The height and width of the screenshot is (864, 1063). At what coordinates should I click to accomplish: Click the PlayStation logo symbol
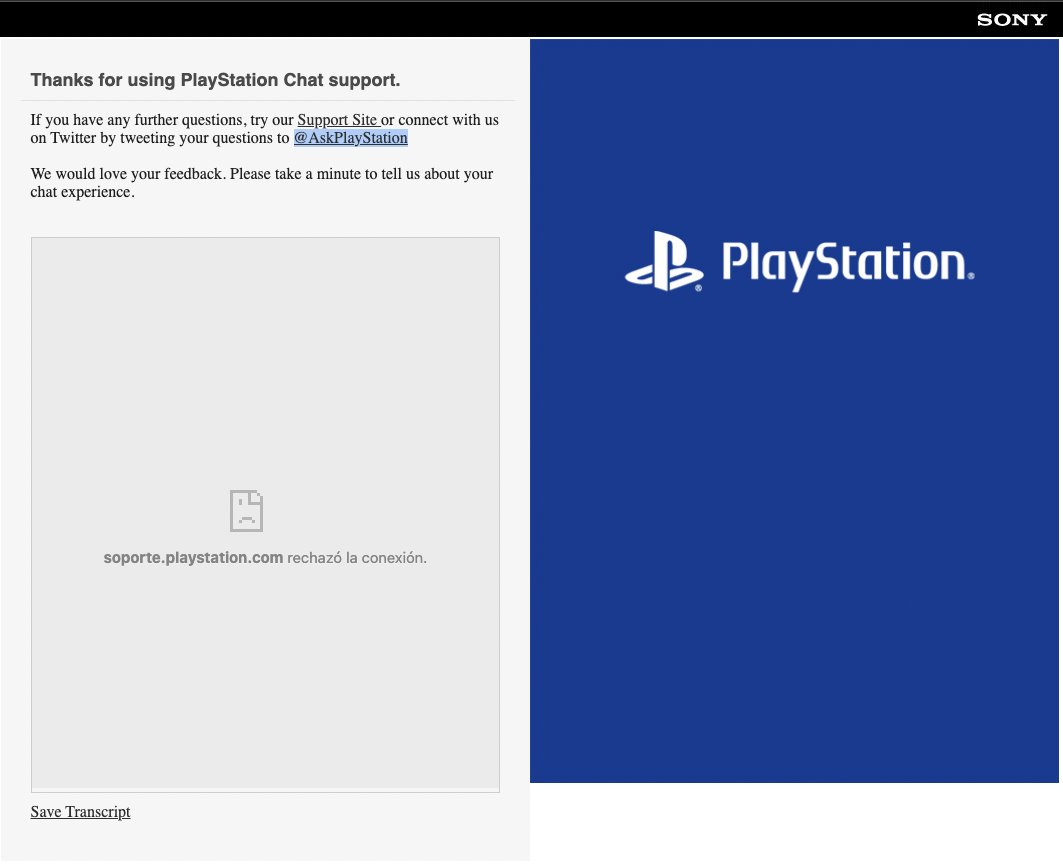664,262
